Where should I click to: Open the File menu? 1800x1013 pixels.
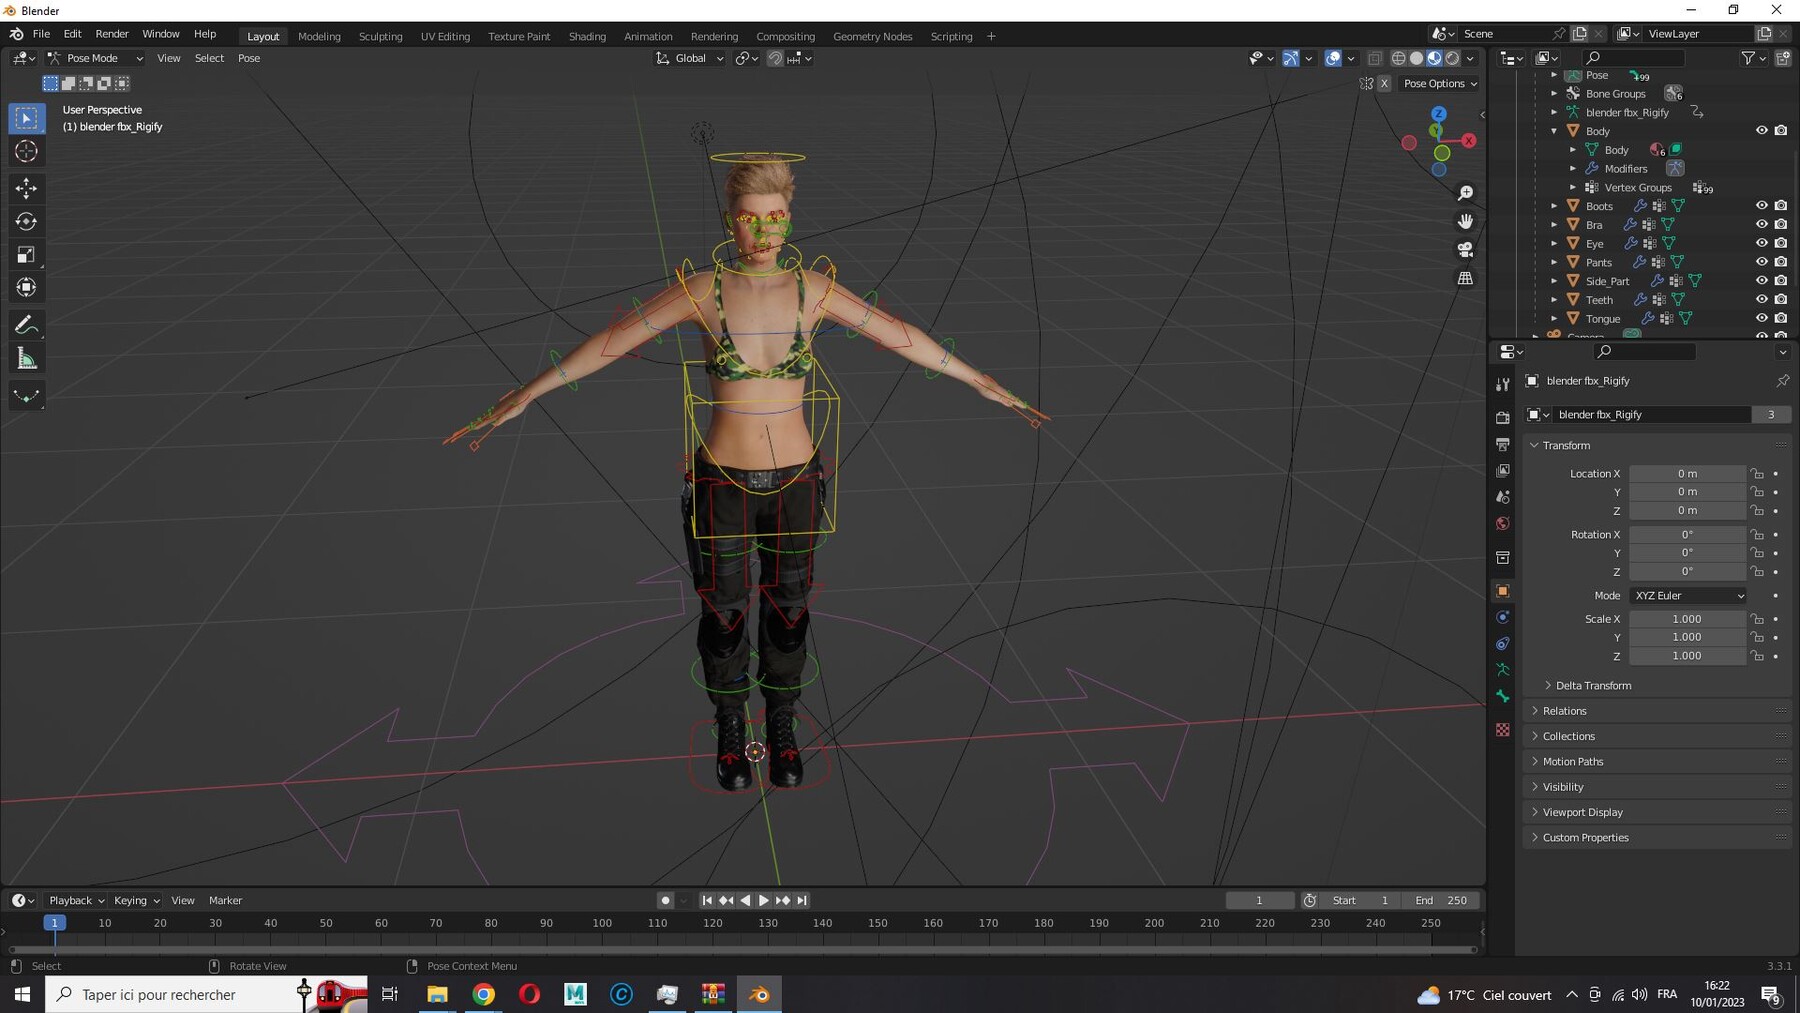pyautogui.click(x=41, y=34)
